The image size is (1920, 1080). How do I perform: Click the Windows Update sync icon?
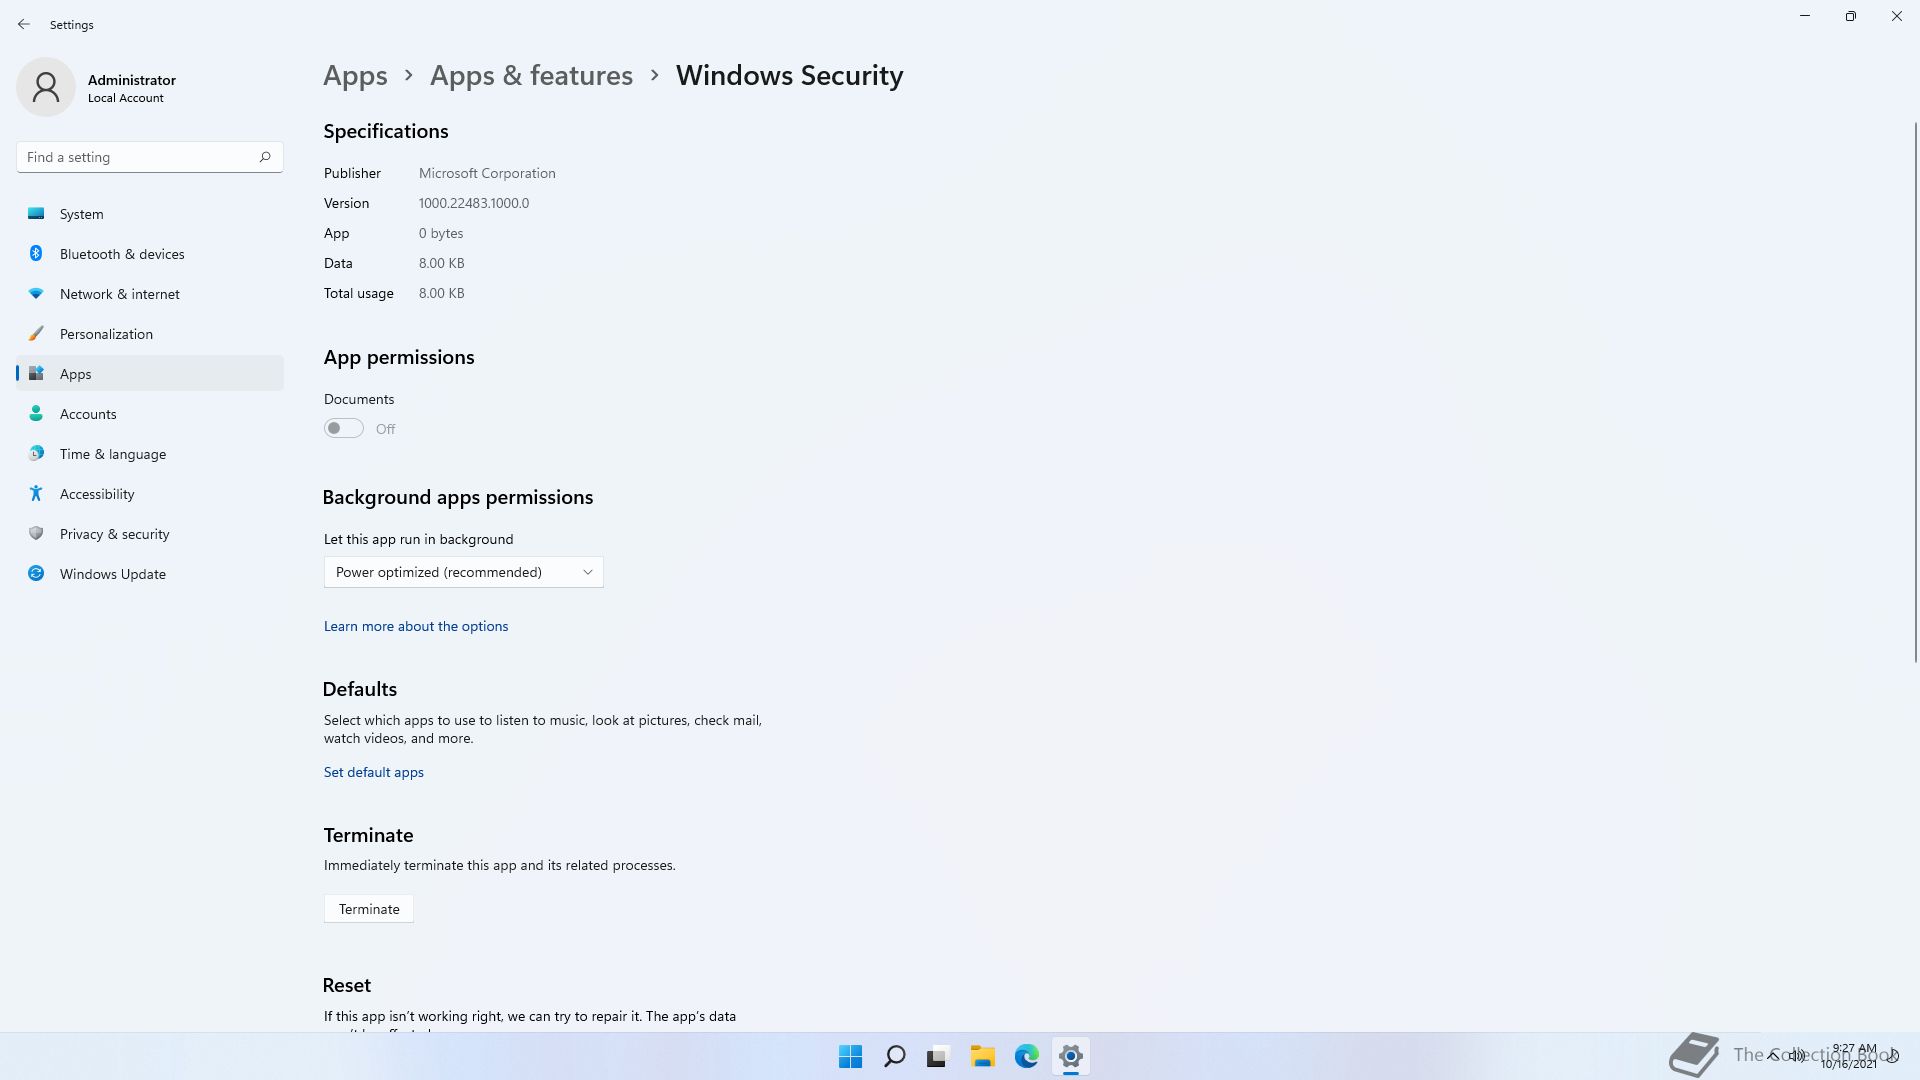[36, 573]
